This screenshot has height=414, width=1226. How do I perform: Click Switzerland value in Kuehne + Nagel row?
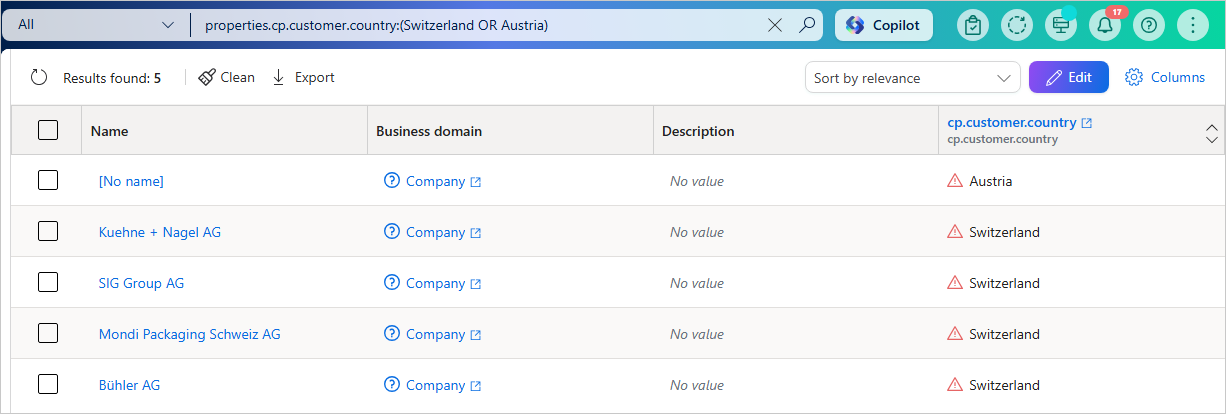[1005, 232]
